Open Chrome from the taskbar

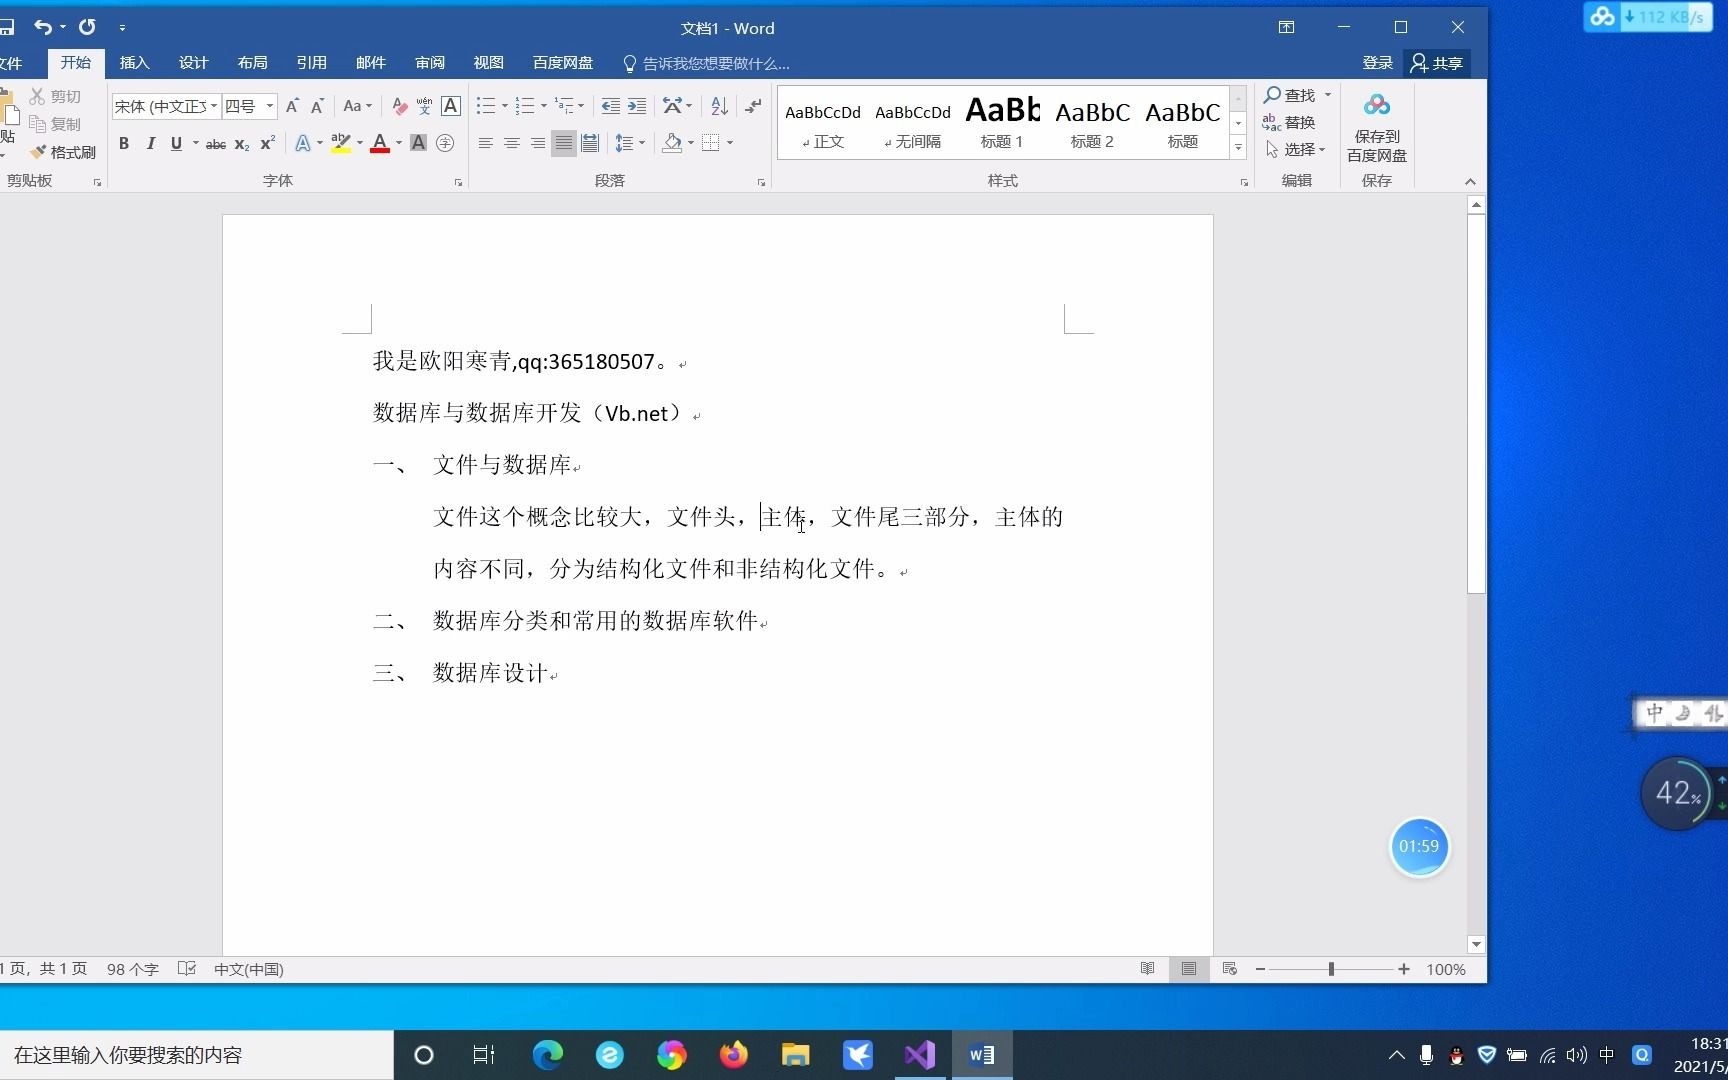coord(672,1055)
